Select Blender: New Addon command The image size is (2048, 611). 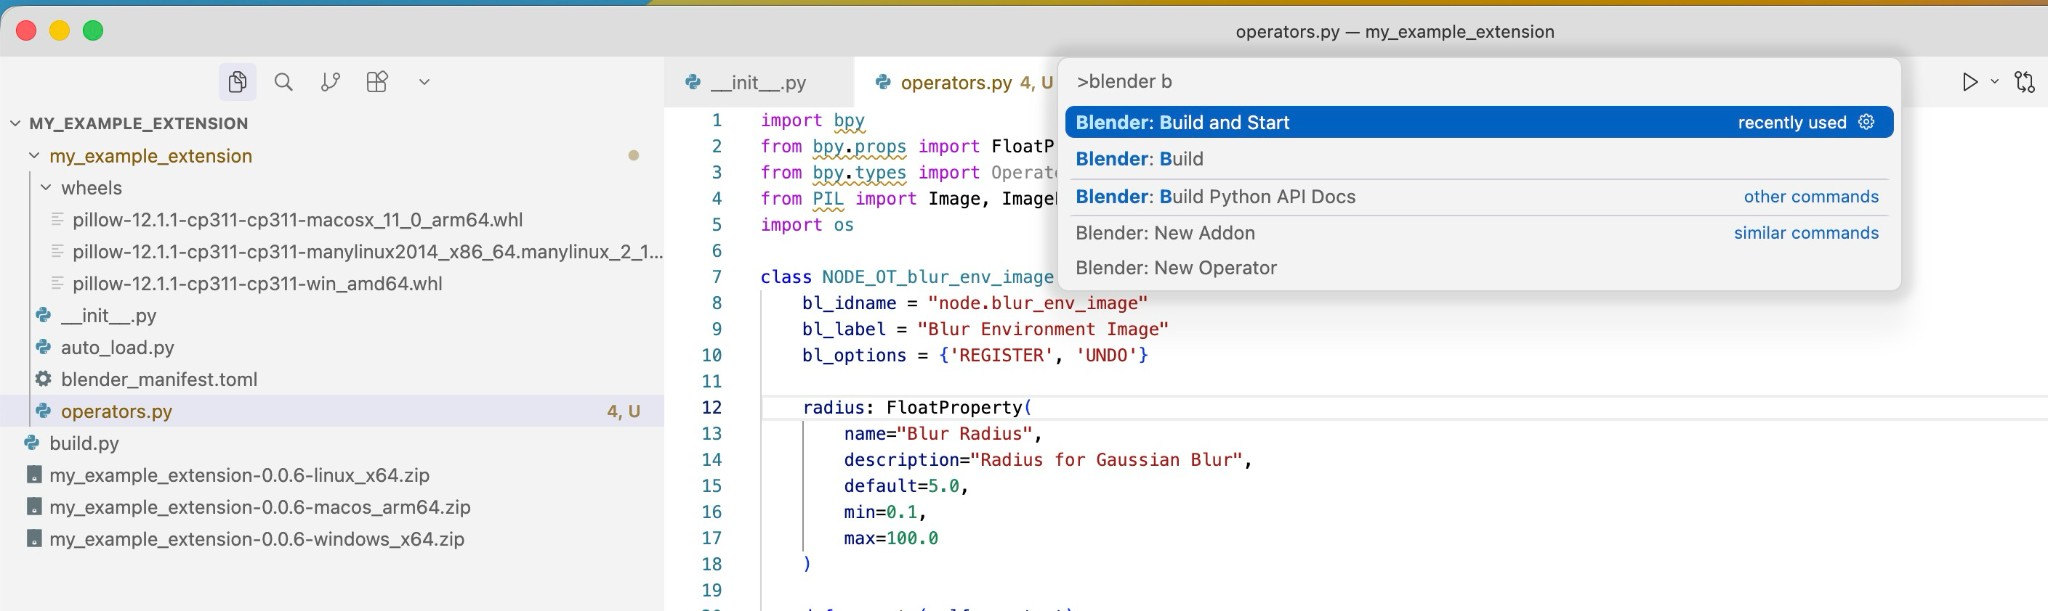(x=1479, y=233)
